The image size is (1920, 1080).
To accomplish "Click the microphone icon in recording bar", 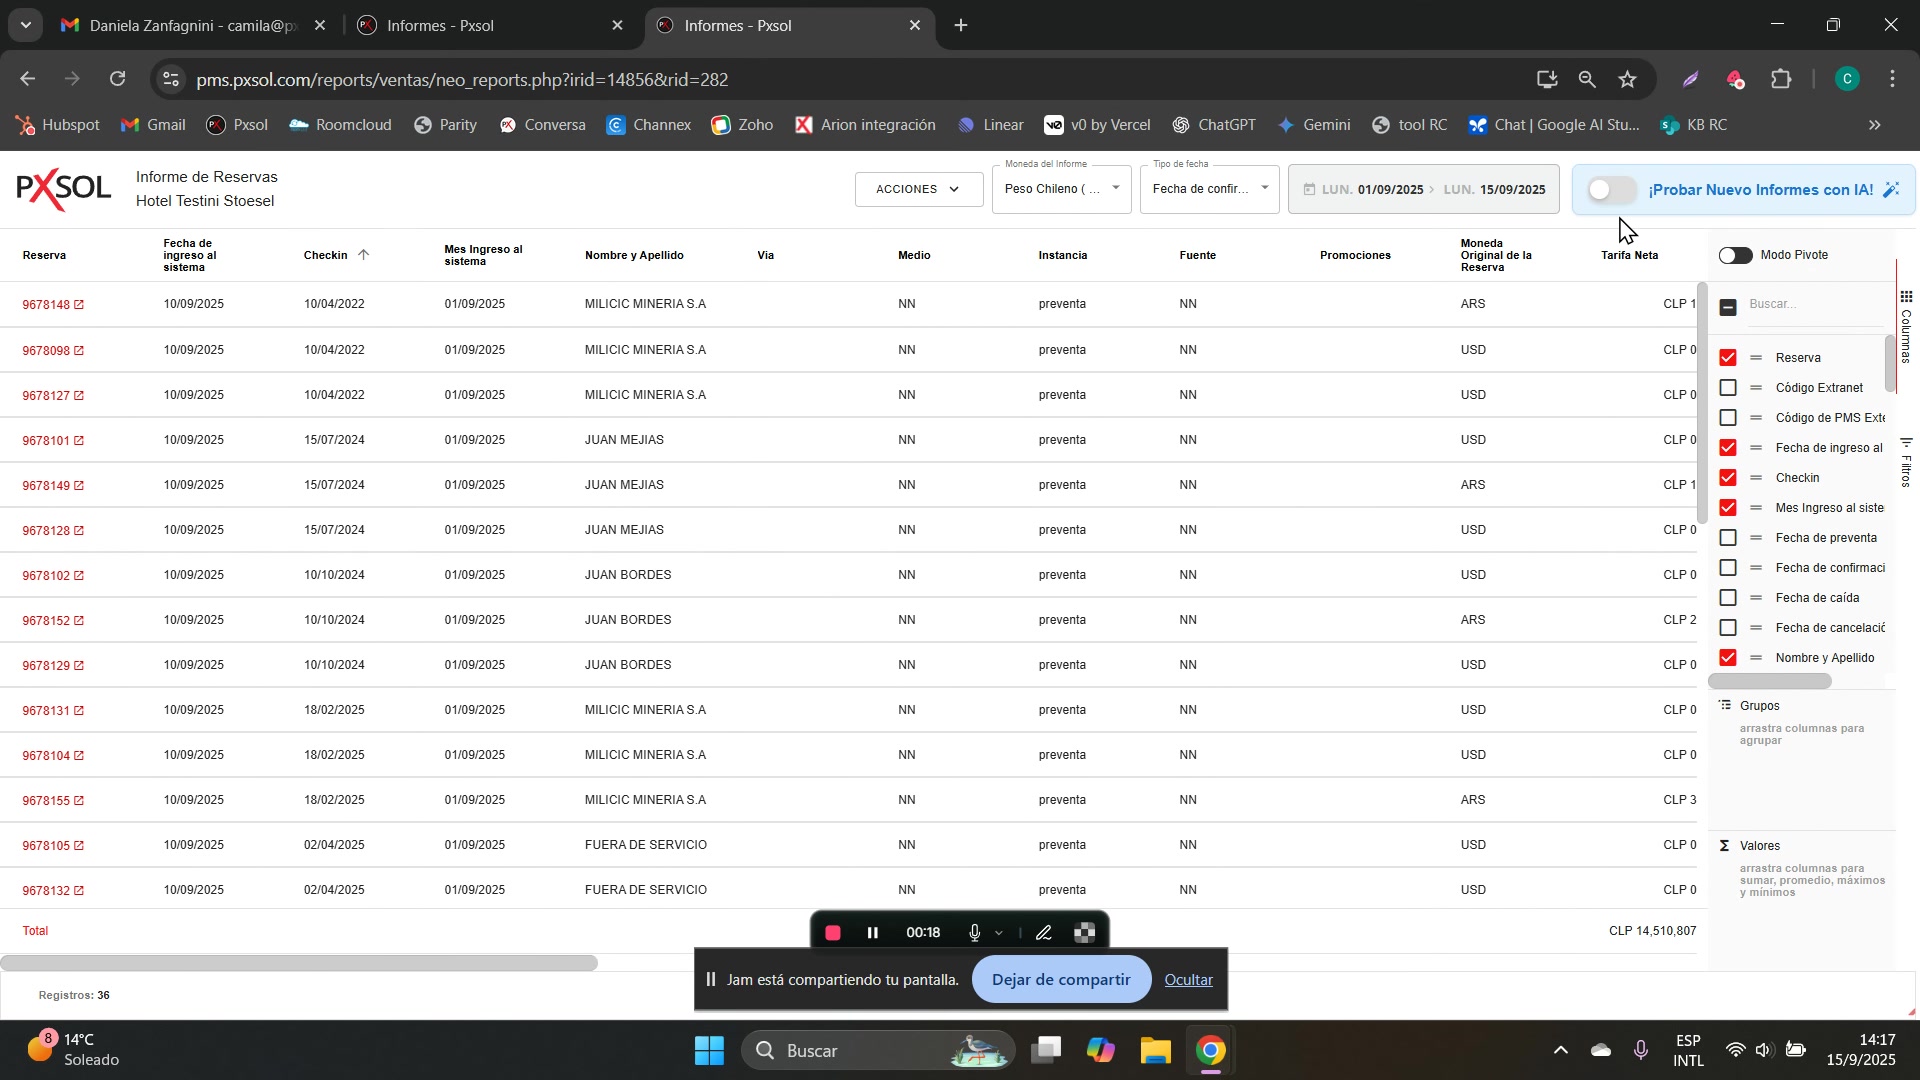I will [974, 933].
